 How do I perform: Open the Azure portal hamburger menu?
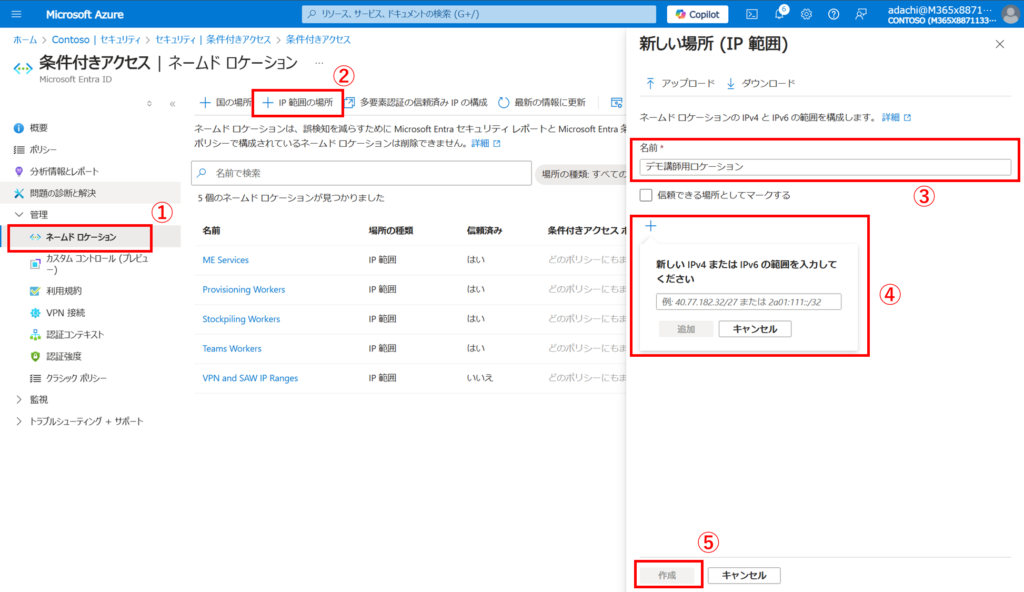coord(16,14)
